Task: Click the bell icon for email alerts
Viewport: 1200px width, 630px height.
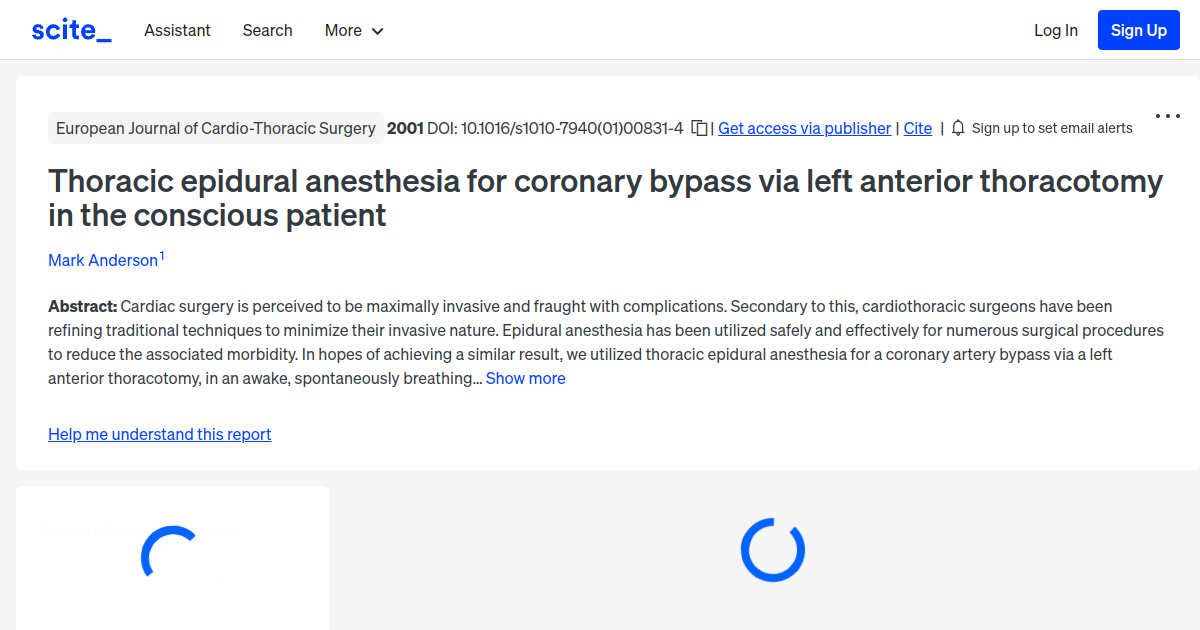Action: tap(957, 128)
